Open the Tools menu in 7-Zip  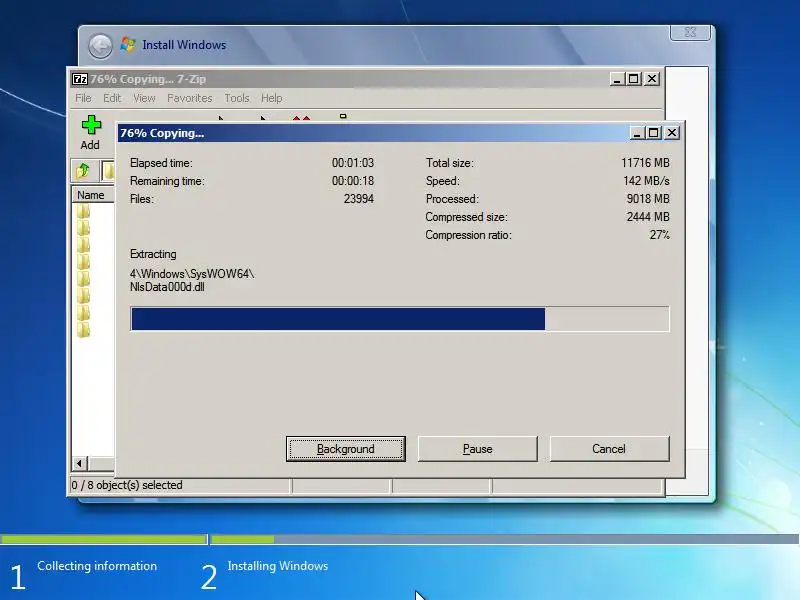point(237,98)
